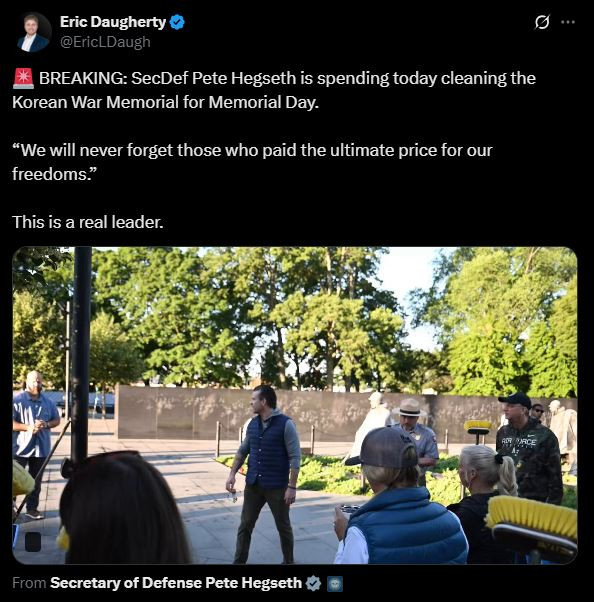Click the 'From' attribution label

[29, 583]
